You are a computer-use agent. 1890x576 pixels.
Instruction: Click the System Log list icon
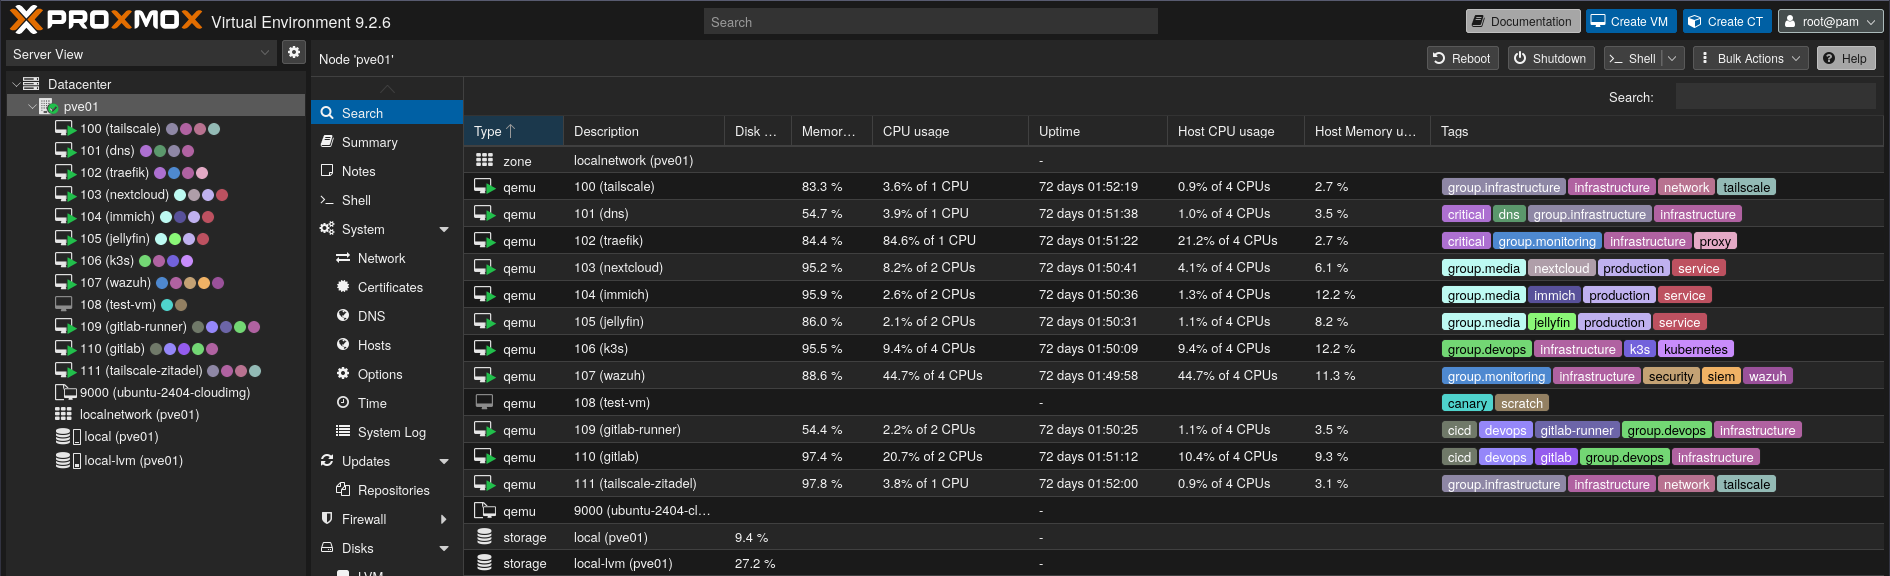343,431
